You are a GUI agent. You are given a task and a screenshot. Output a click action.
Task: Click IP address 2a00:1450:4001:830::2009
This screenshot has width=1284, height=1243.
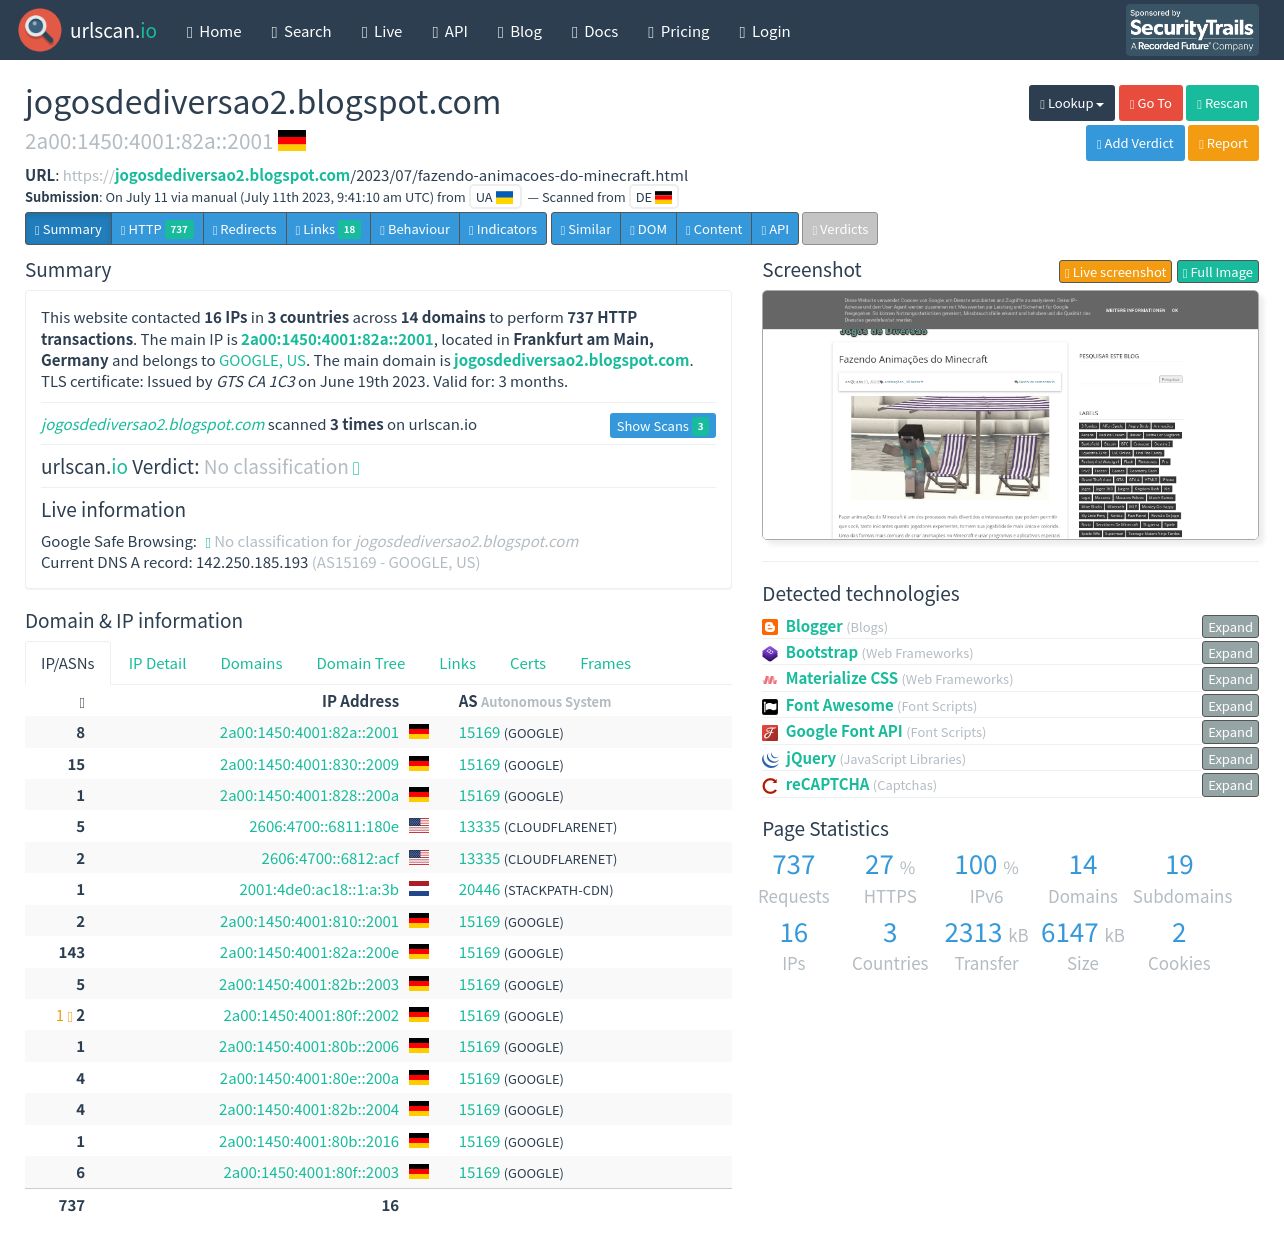(x=309, y=764)
